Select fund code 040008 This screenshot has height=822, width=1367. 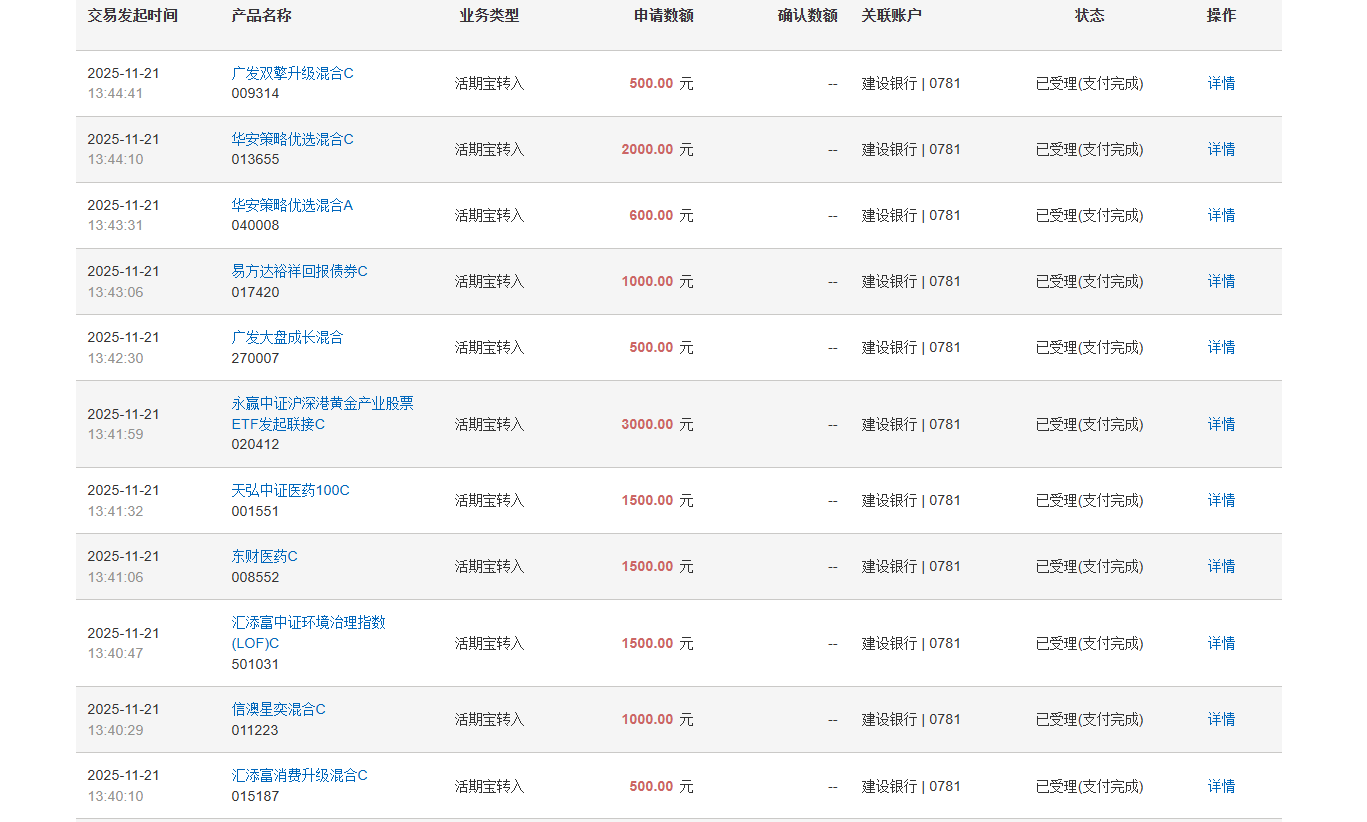255,225
